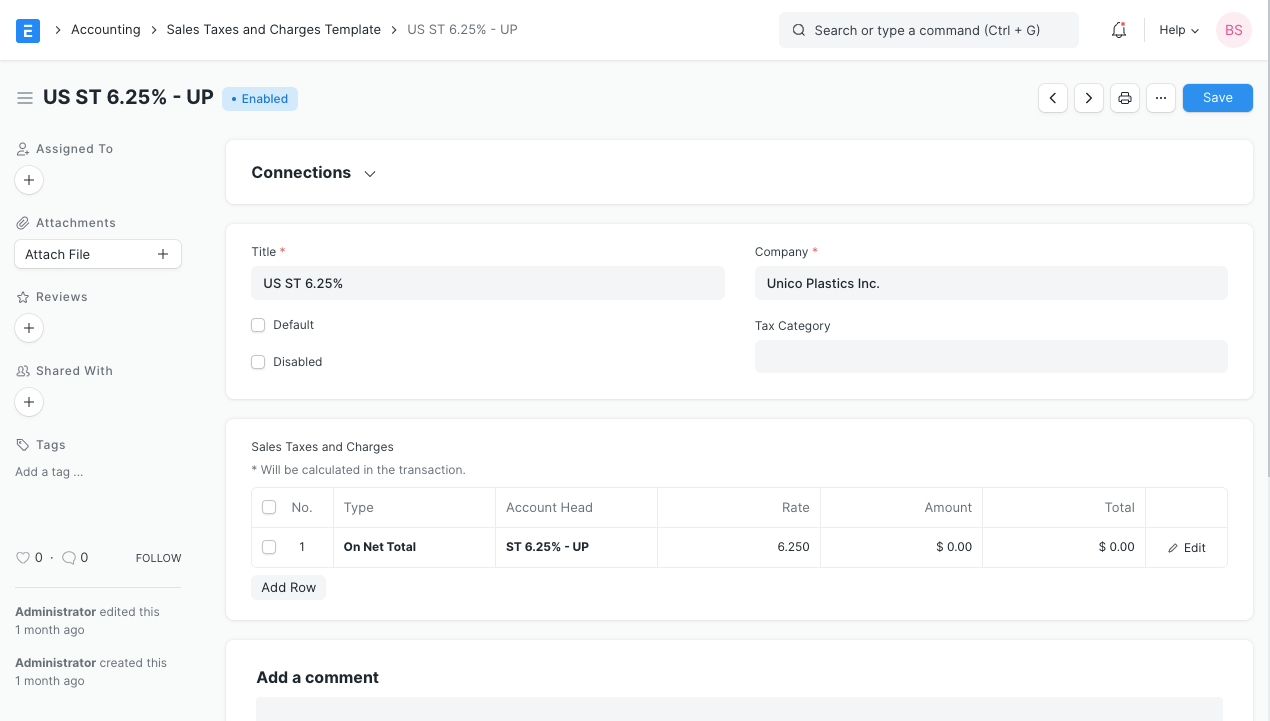Open the Tax Category dropdown field
This screenshot has height=721, width=1270.
[990, 356]
